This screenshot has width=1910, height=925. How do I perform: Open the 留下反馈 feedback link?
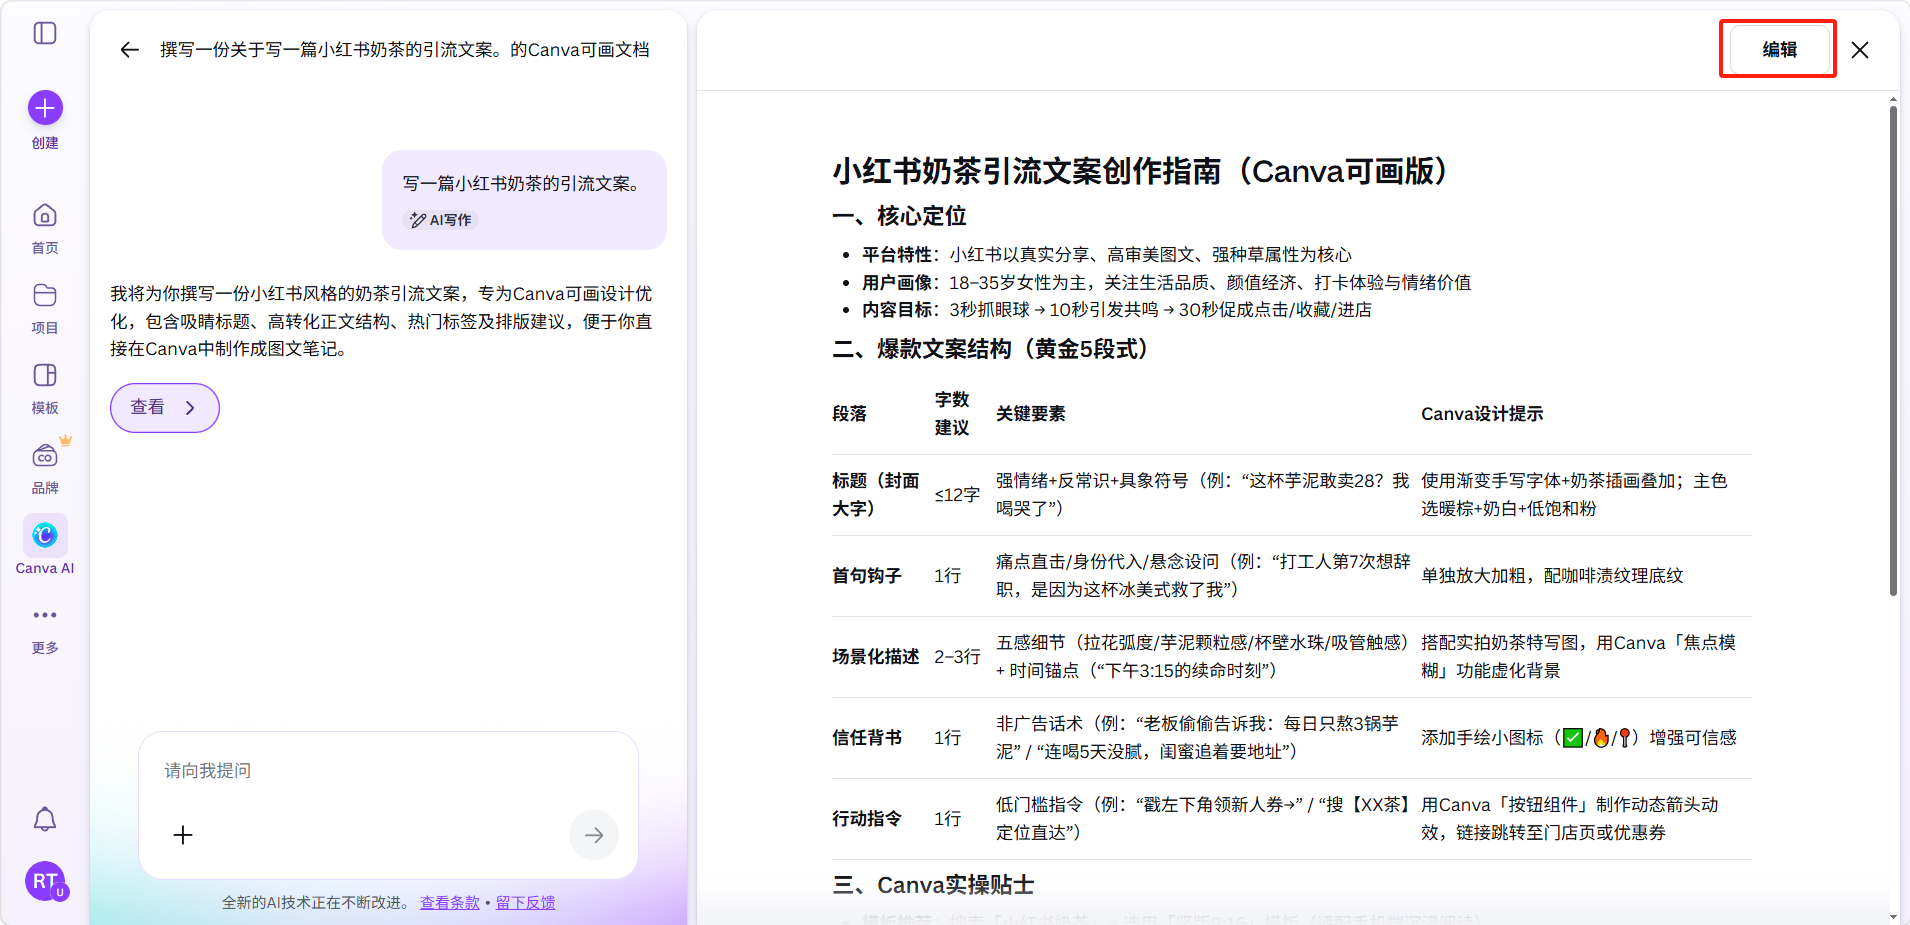click(x=525, y=903)
